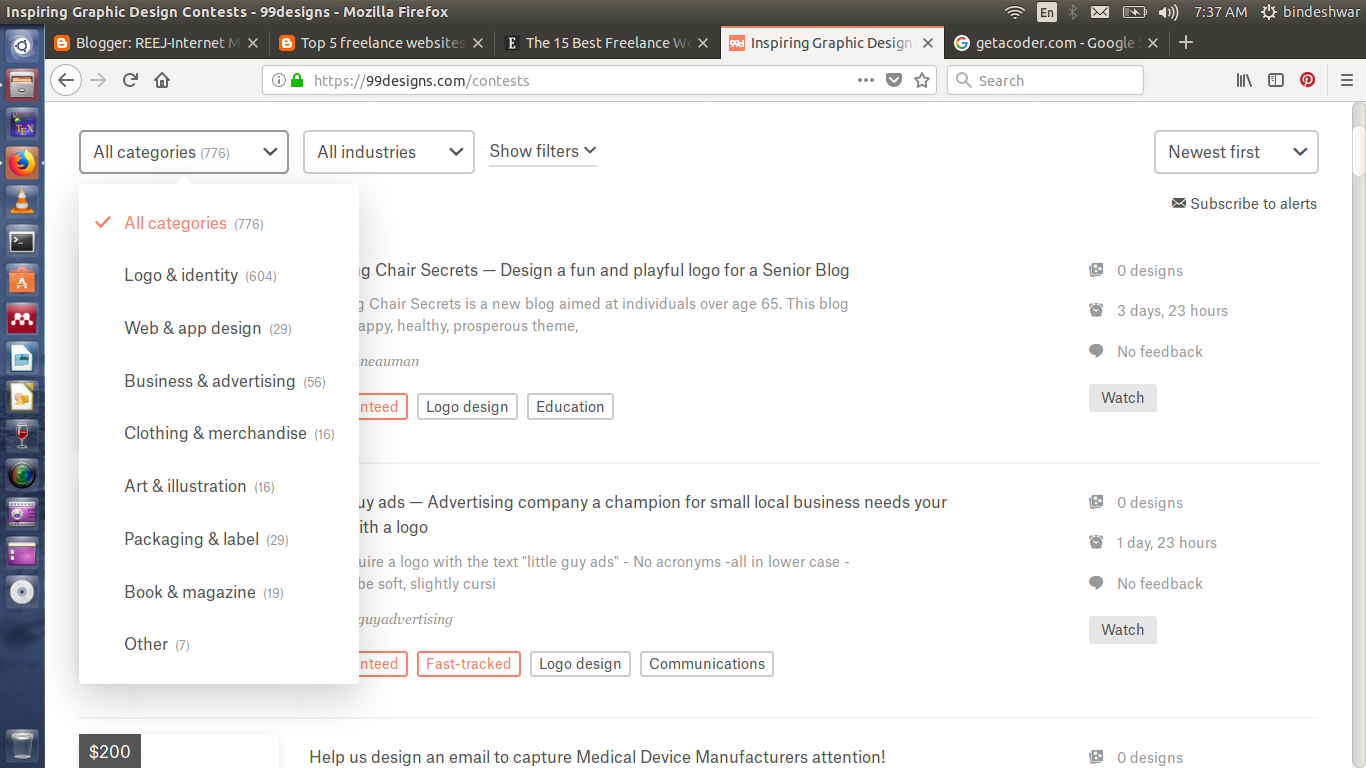Screen dimensions: 1366x768
Task: Open the medical device email design contest
Action: tap(597, 757)
